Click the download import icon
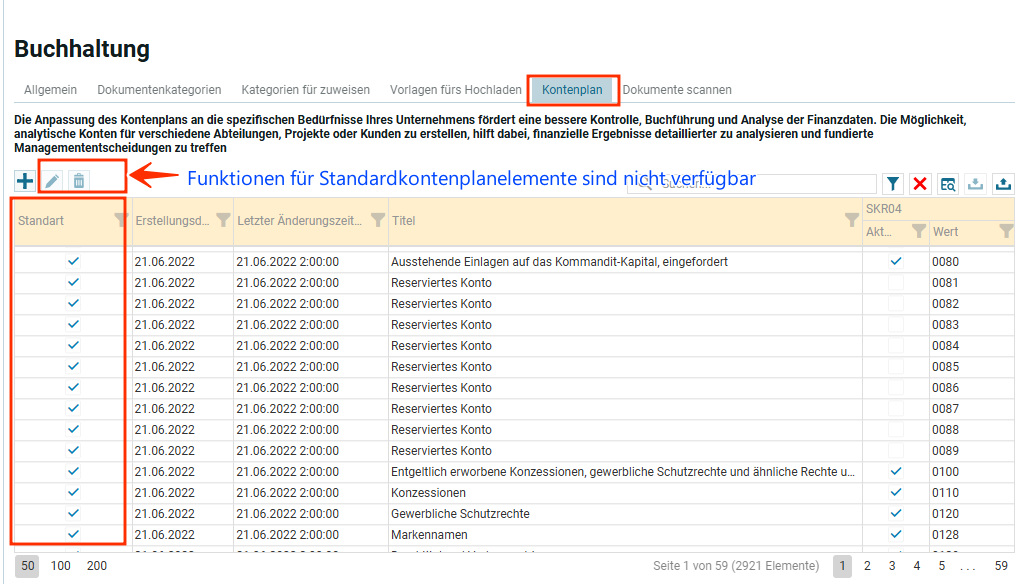Image resolution: width=1024 pixels, height=584 pixels. [975, 184]
